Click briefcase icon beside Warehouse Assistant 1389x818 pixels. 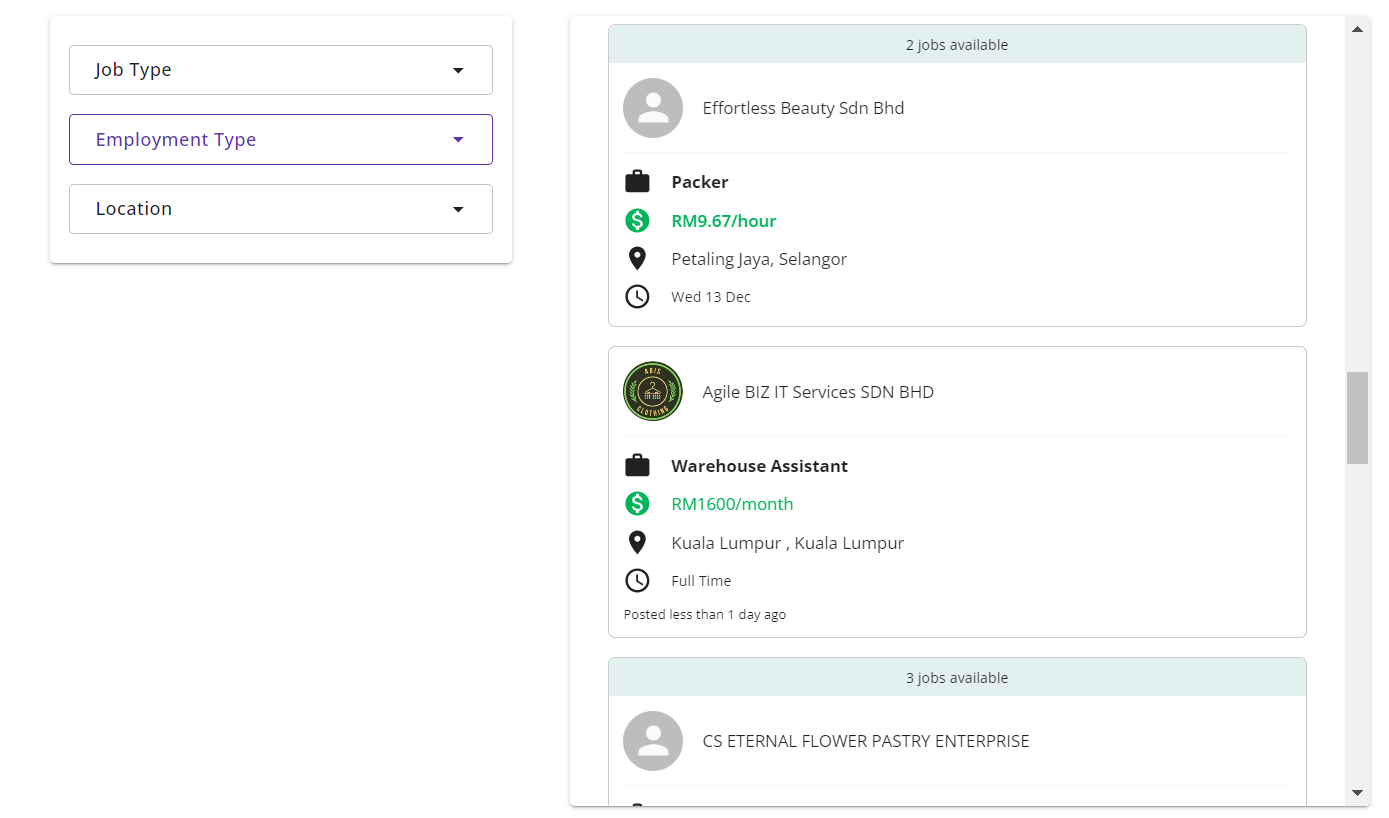click(x=637, y=466)
